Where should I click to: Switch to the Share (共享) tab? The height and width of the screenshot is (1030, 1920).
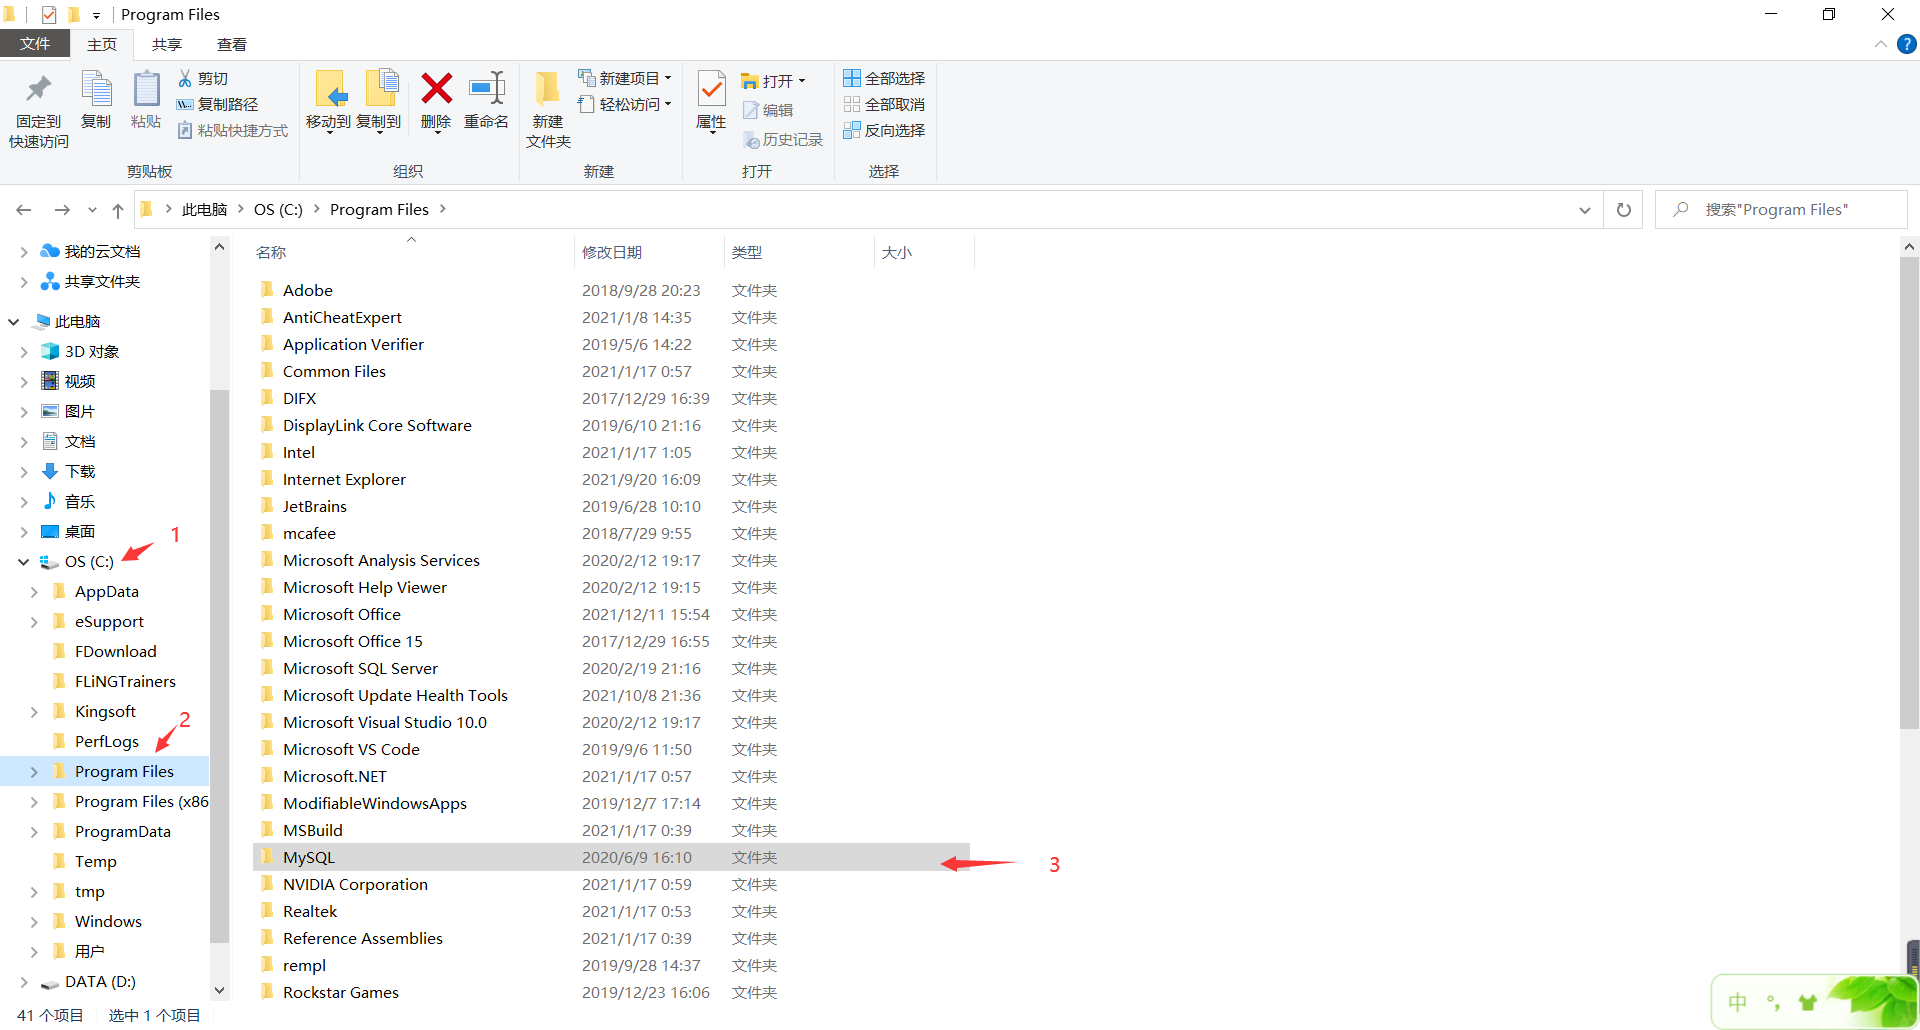[167, 44]
